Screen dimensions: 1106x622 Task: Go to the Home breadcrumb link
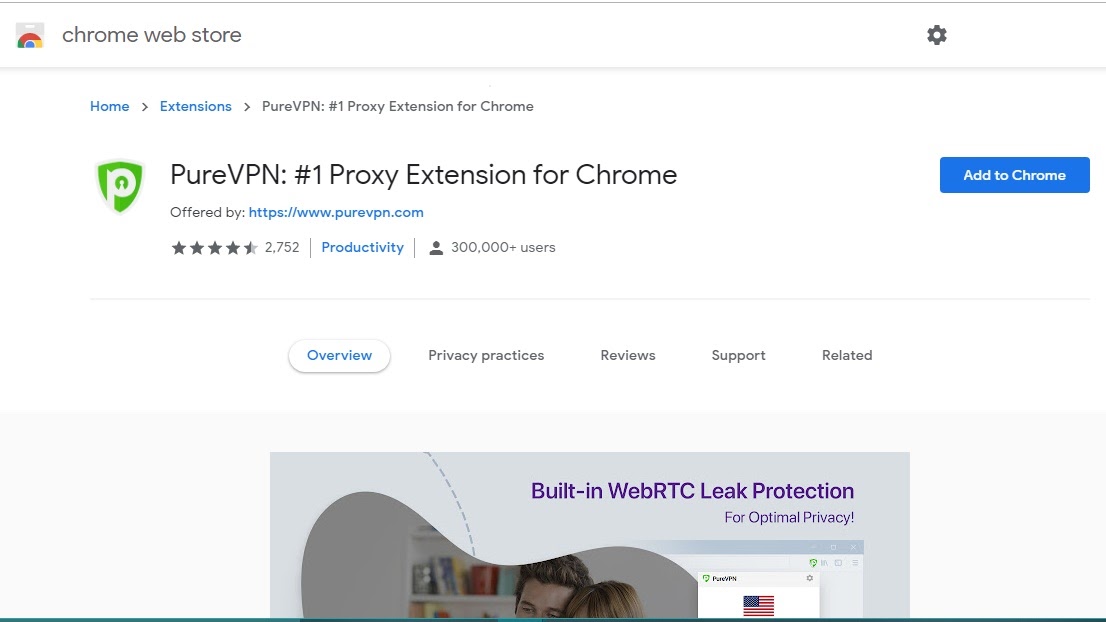pyautogui.click(x=109, y=106)
